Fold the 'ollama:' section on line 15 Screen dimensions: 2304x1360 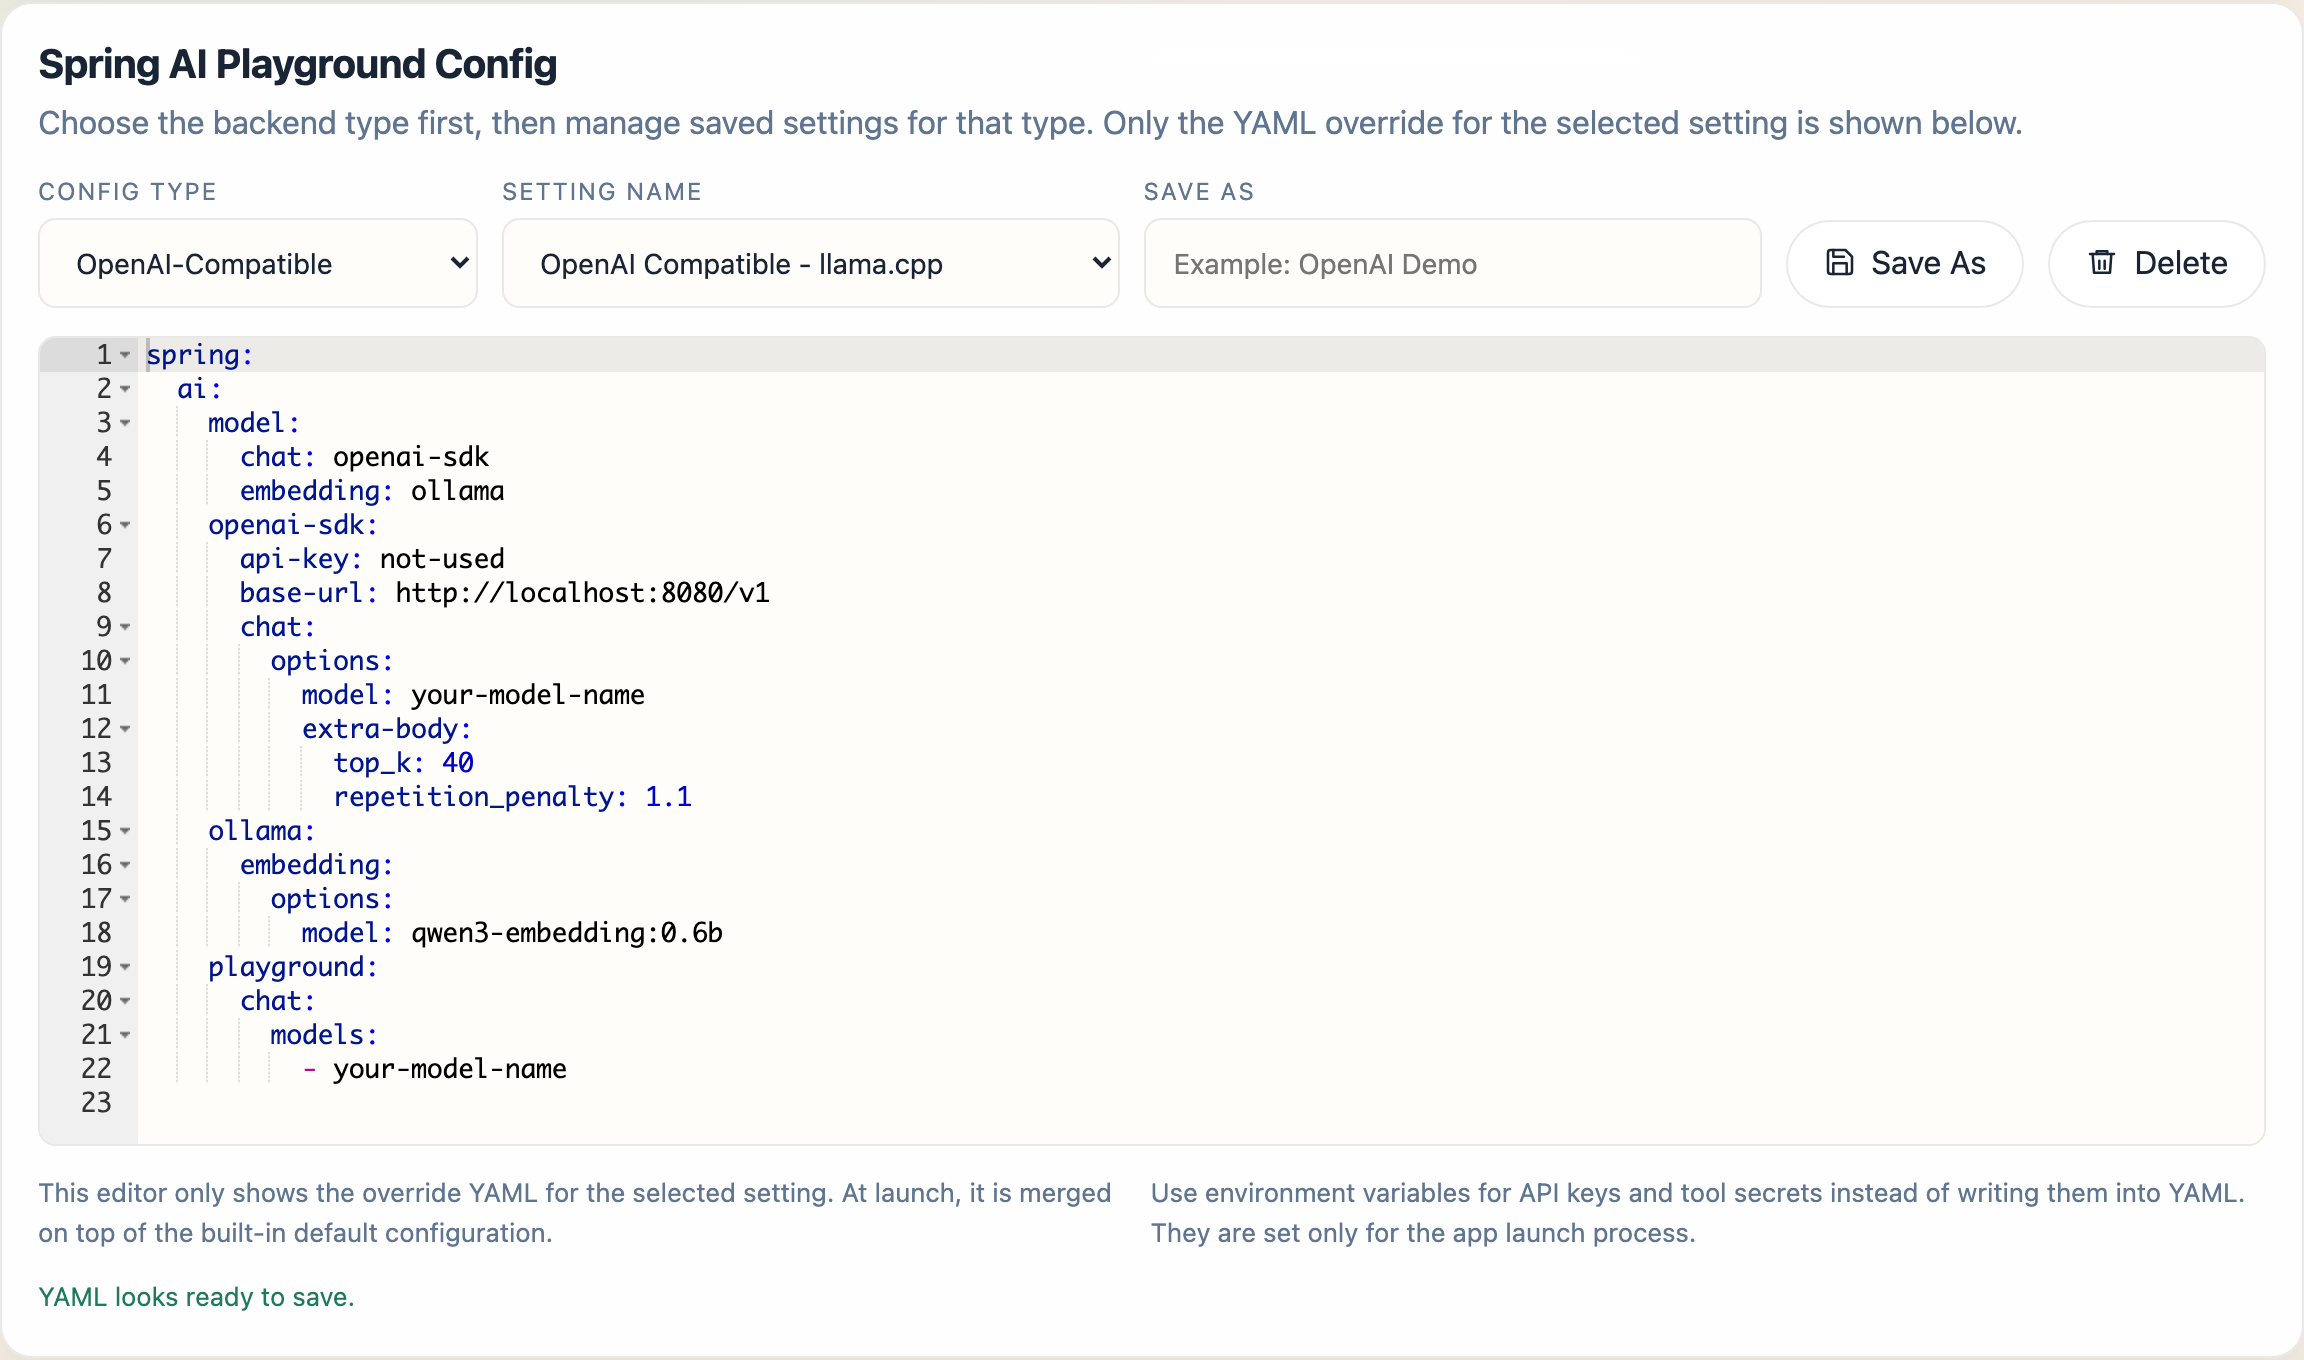125,831
